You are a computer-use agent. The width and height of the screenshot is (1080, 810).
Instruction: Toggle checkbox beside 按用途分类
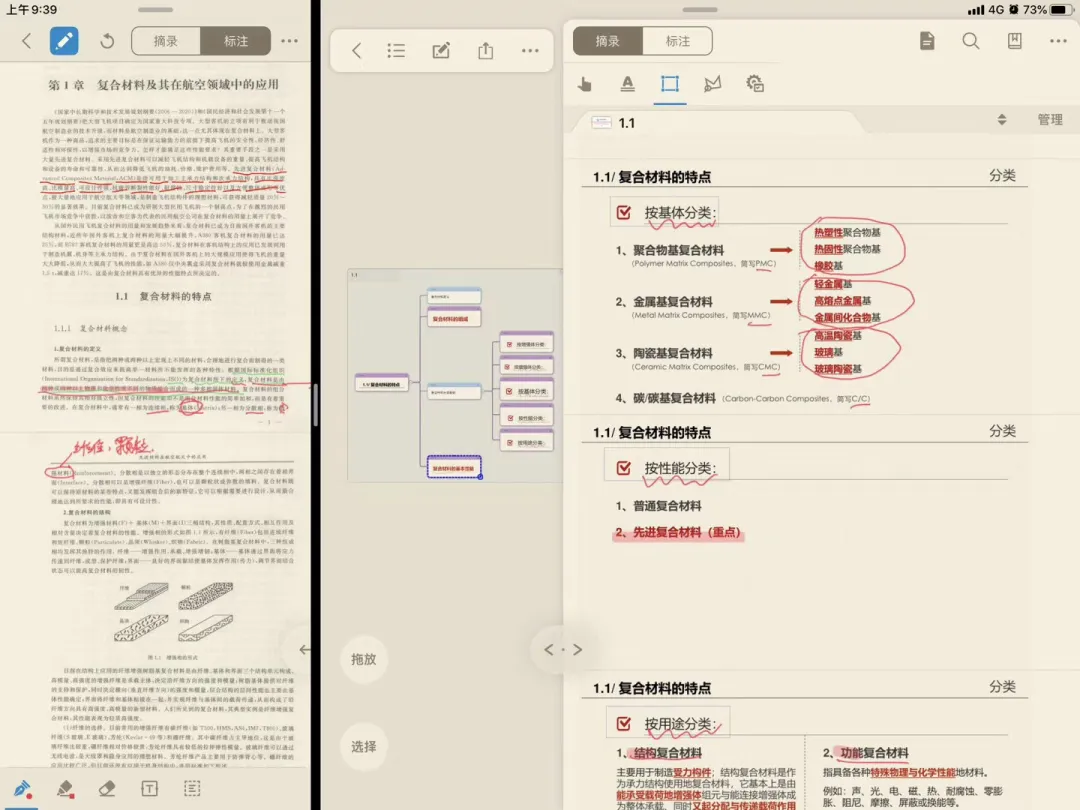click(624, 724)
